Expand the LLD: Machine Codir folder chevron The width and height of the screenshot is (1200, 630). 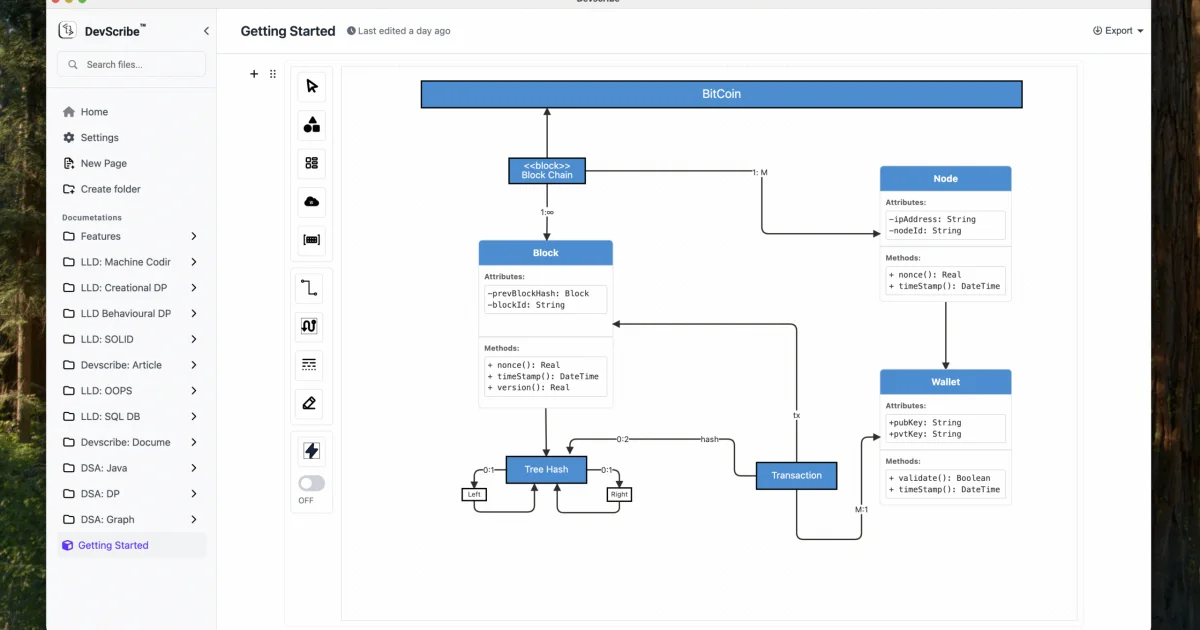(x=193, y=262)
